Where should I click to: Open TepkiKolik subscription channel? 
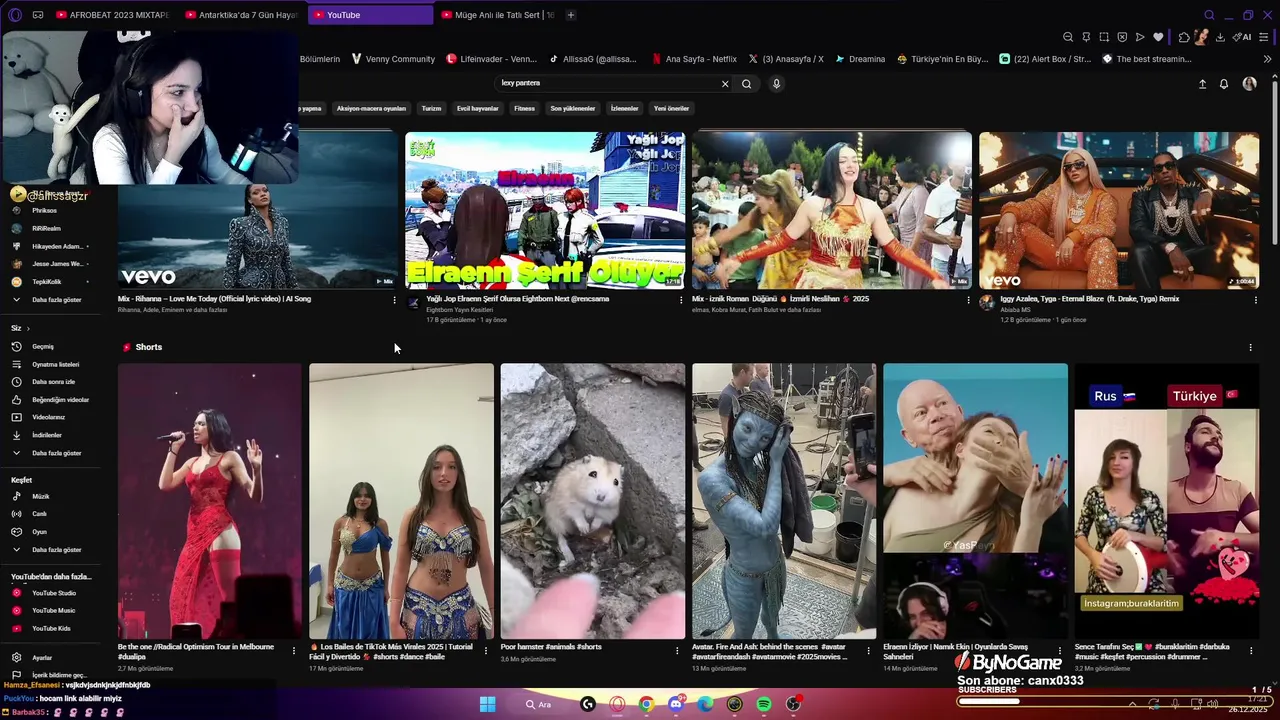point(46,282)
